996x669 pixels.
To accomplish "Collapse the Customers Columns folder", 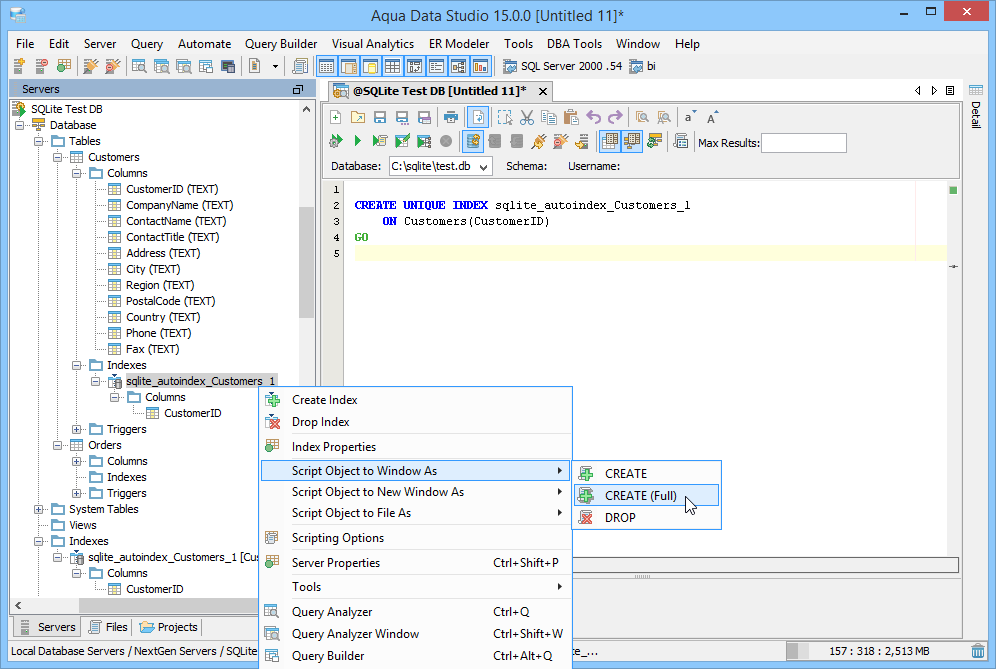I will click(x=76, y=173).
